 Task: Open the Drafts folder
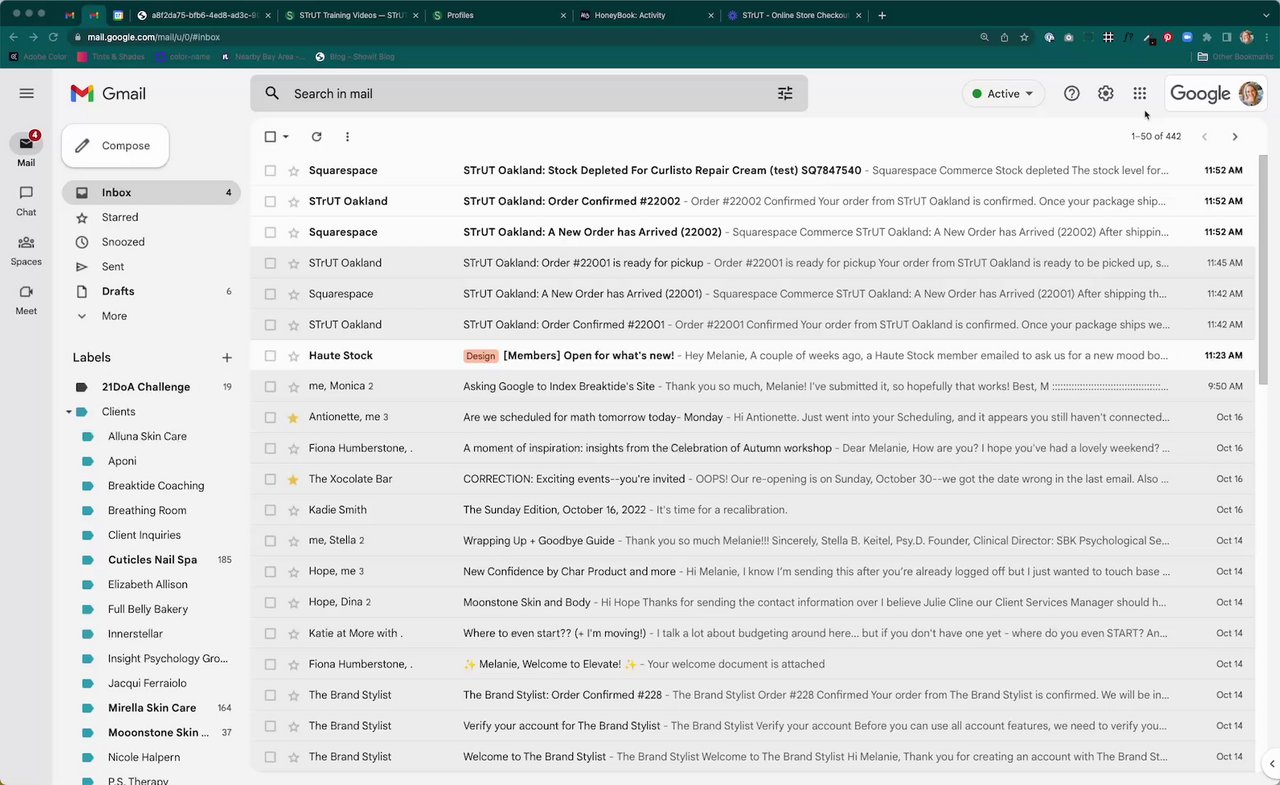118,291
